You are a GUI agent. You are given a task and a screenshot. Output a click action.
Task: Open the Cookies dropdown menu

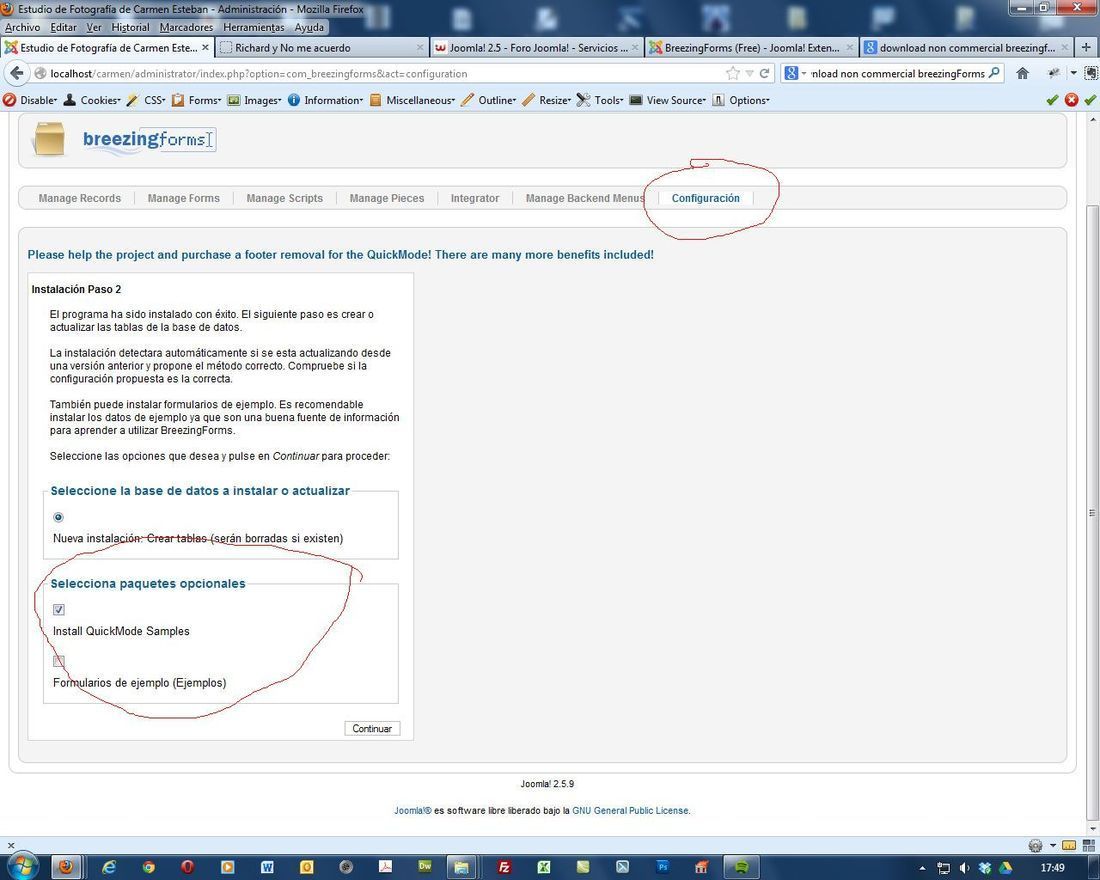92,100
